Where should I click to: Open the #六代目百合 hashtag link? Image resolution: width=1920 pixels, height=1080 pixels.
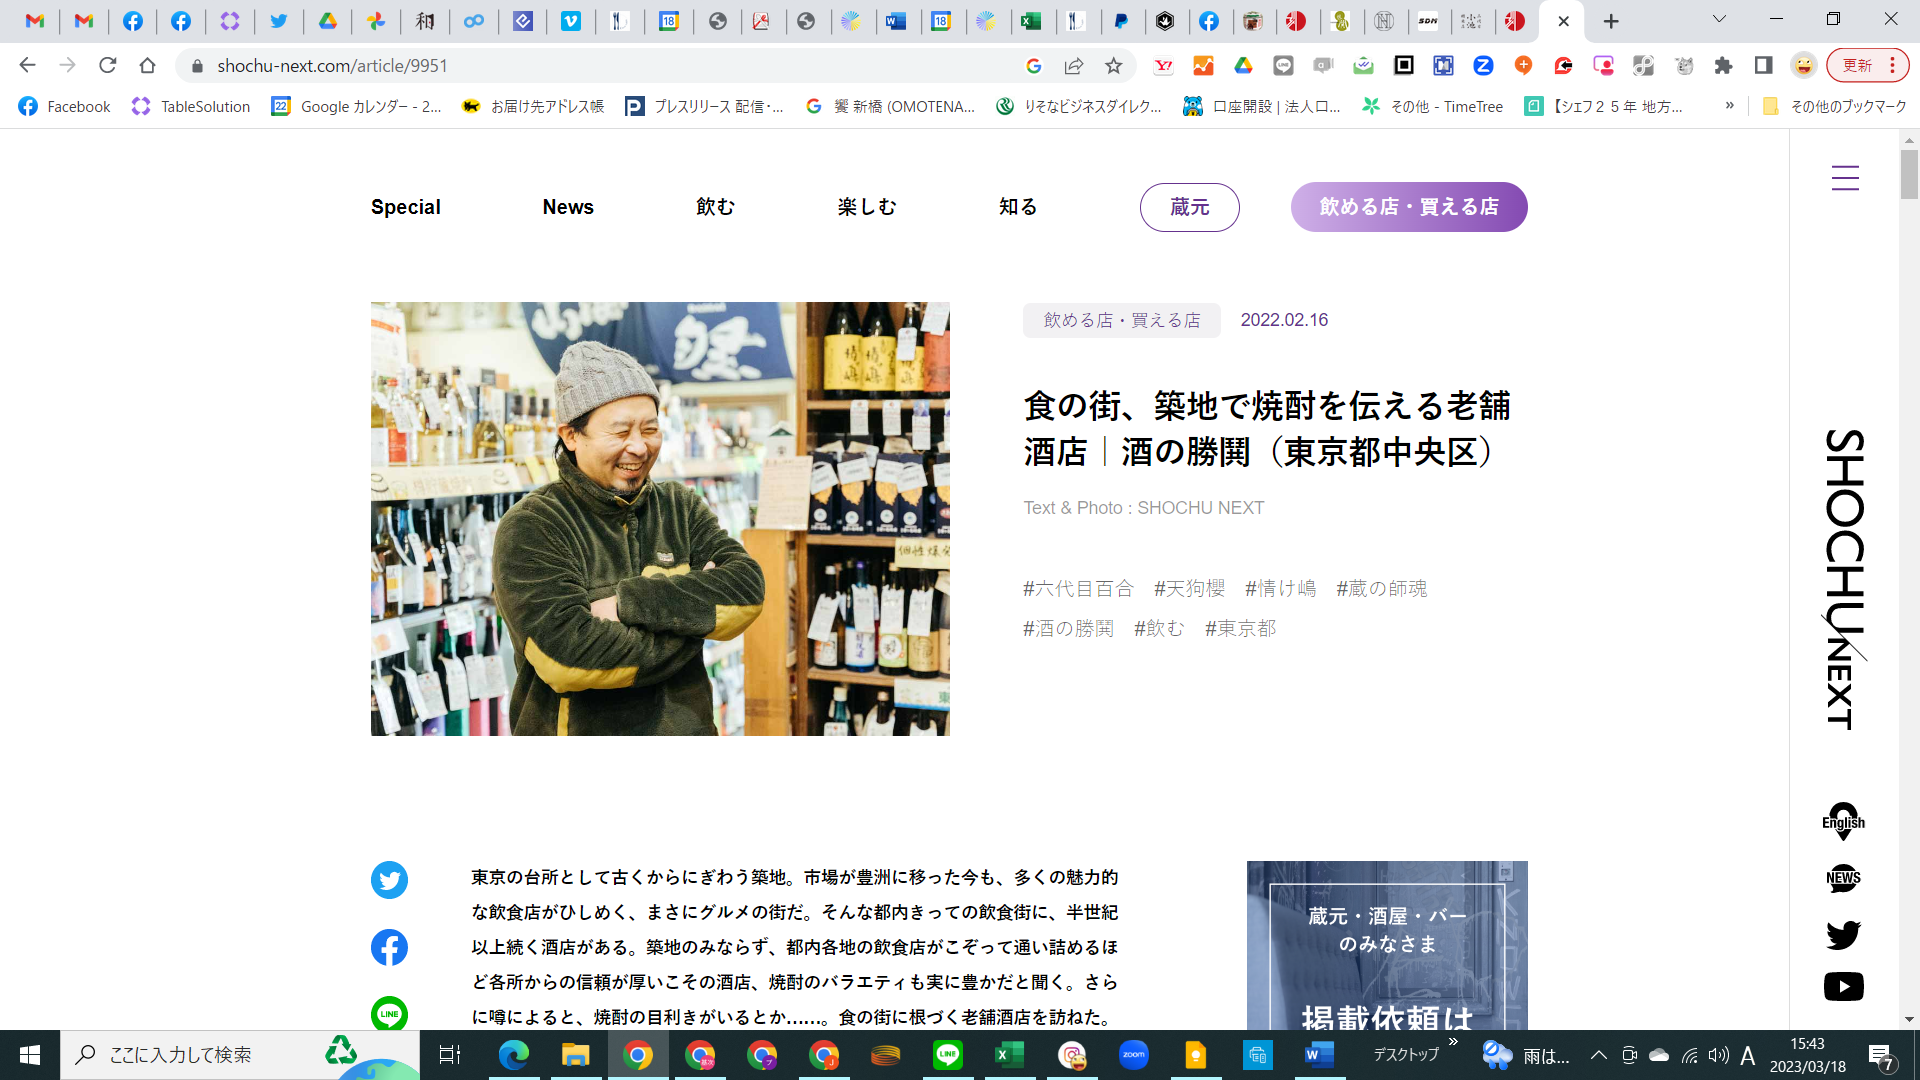(1078, 589)
